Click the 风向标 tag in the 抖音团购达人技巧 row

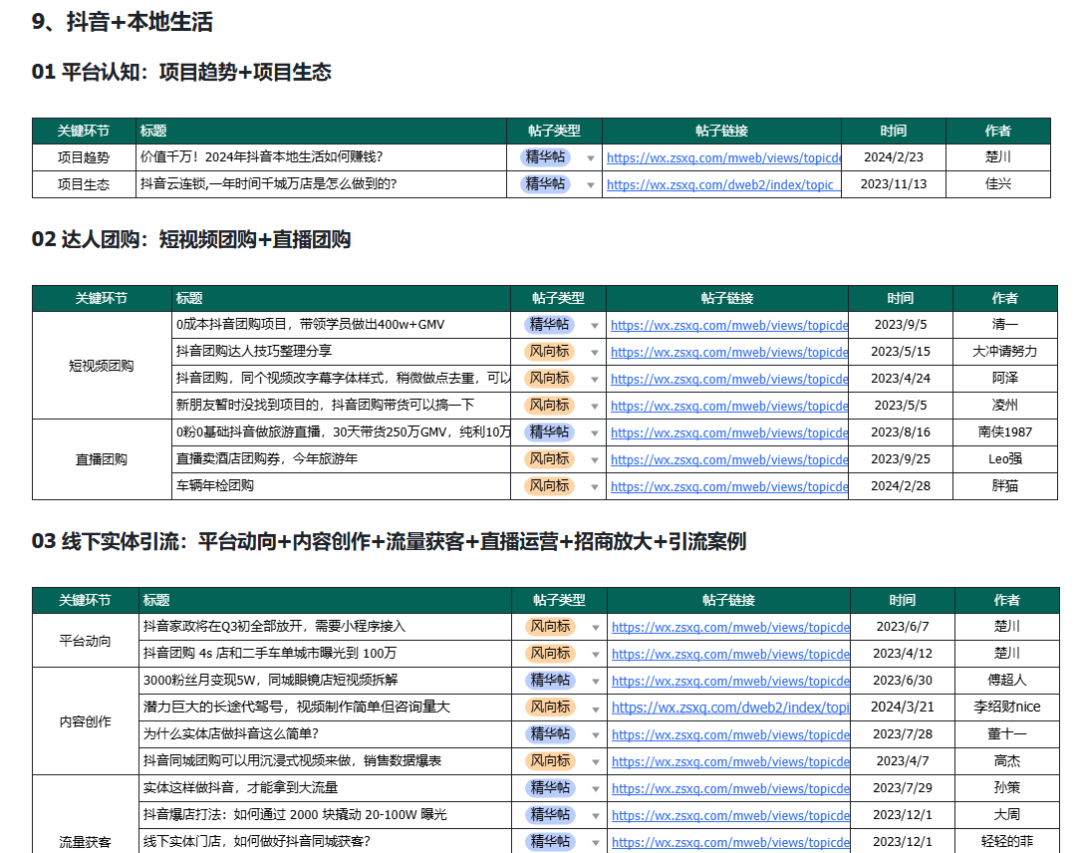[550, 351]
